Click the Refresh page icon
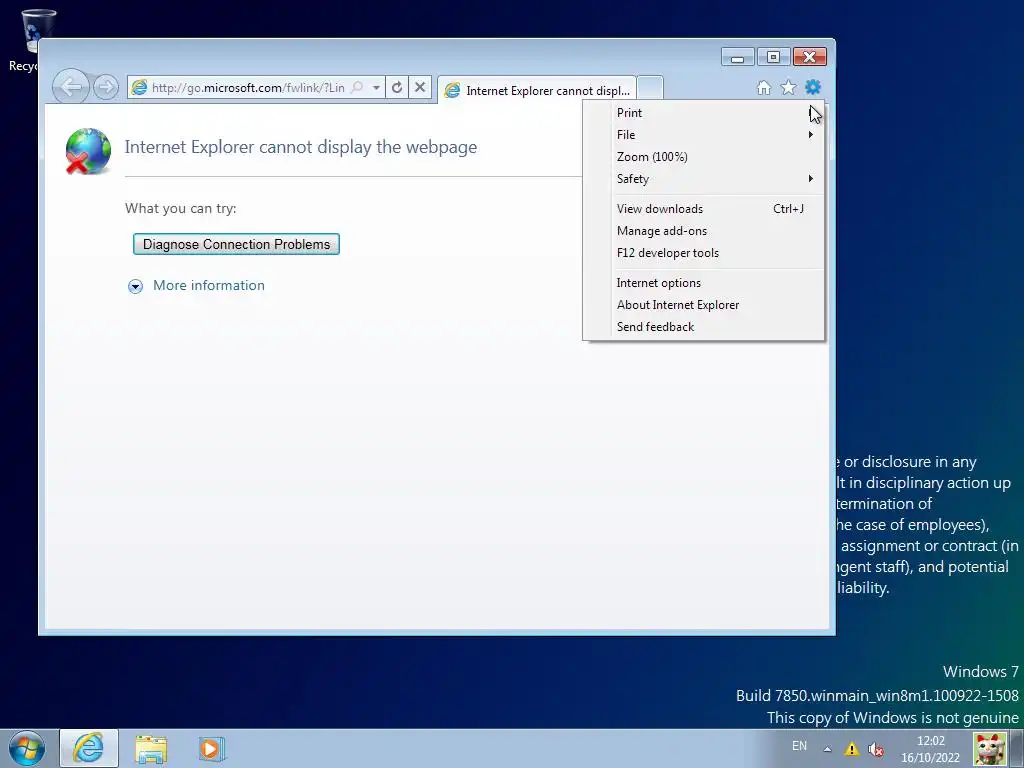The width and height of the screenshot is (1024, 768). [x=396, y=87]
